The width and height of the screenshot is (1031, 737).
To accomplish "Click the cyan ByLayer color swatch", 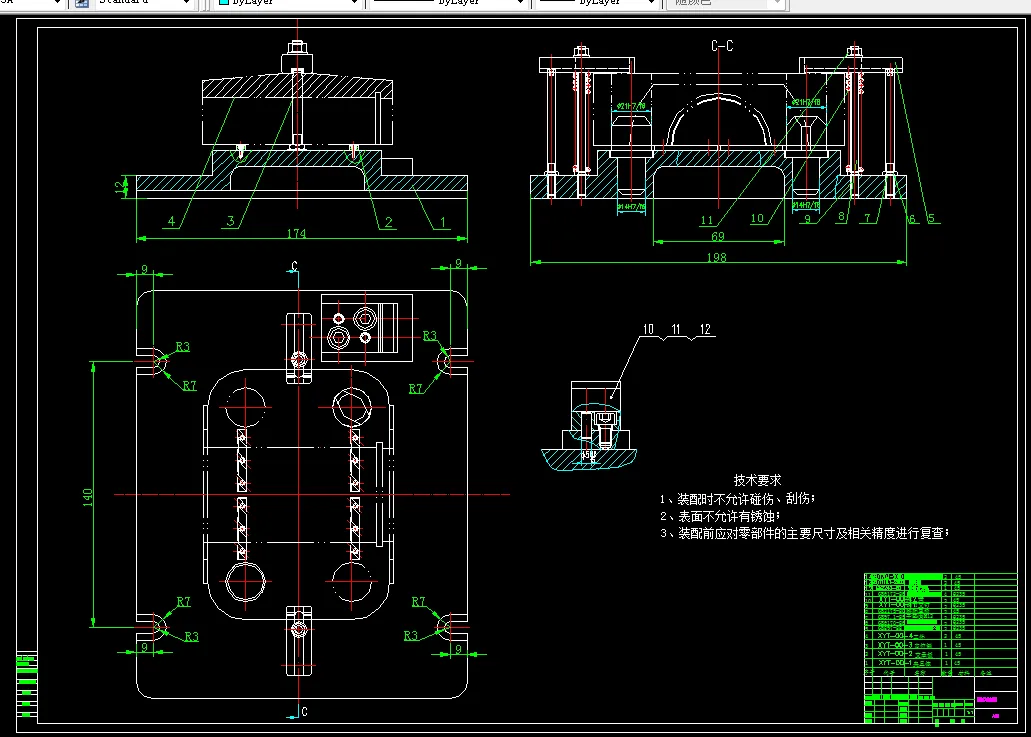I will (x=224, y=3).
